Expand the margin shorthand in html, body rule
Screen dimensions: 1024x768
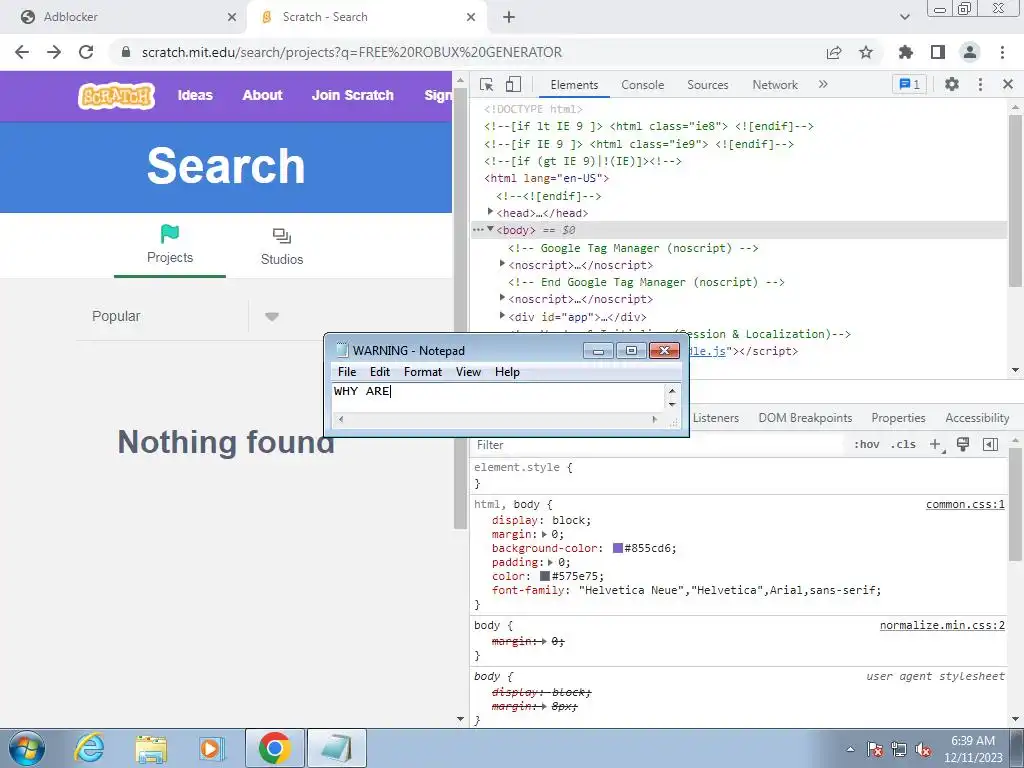[544, 534]
